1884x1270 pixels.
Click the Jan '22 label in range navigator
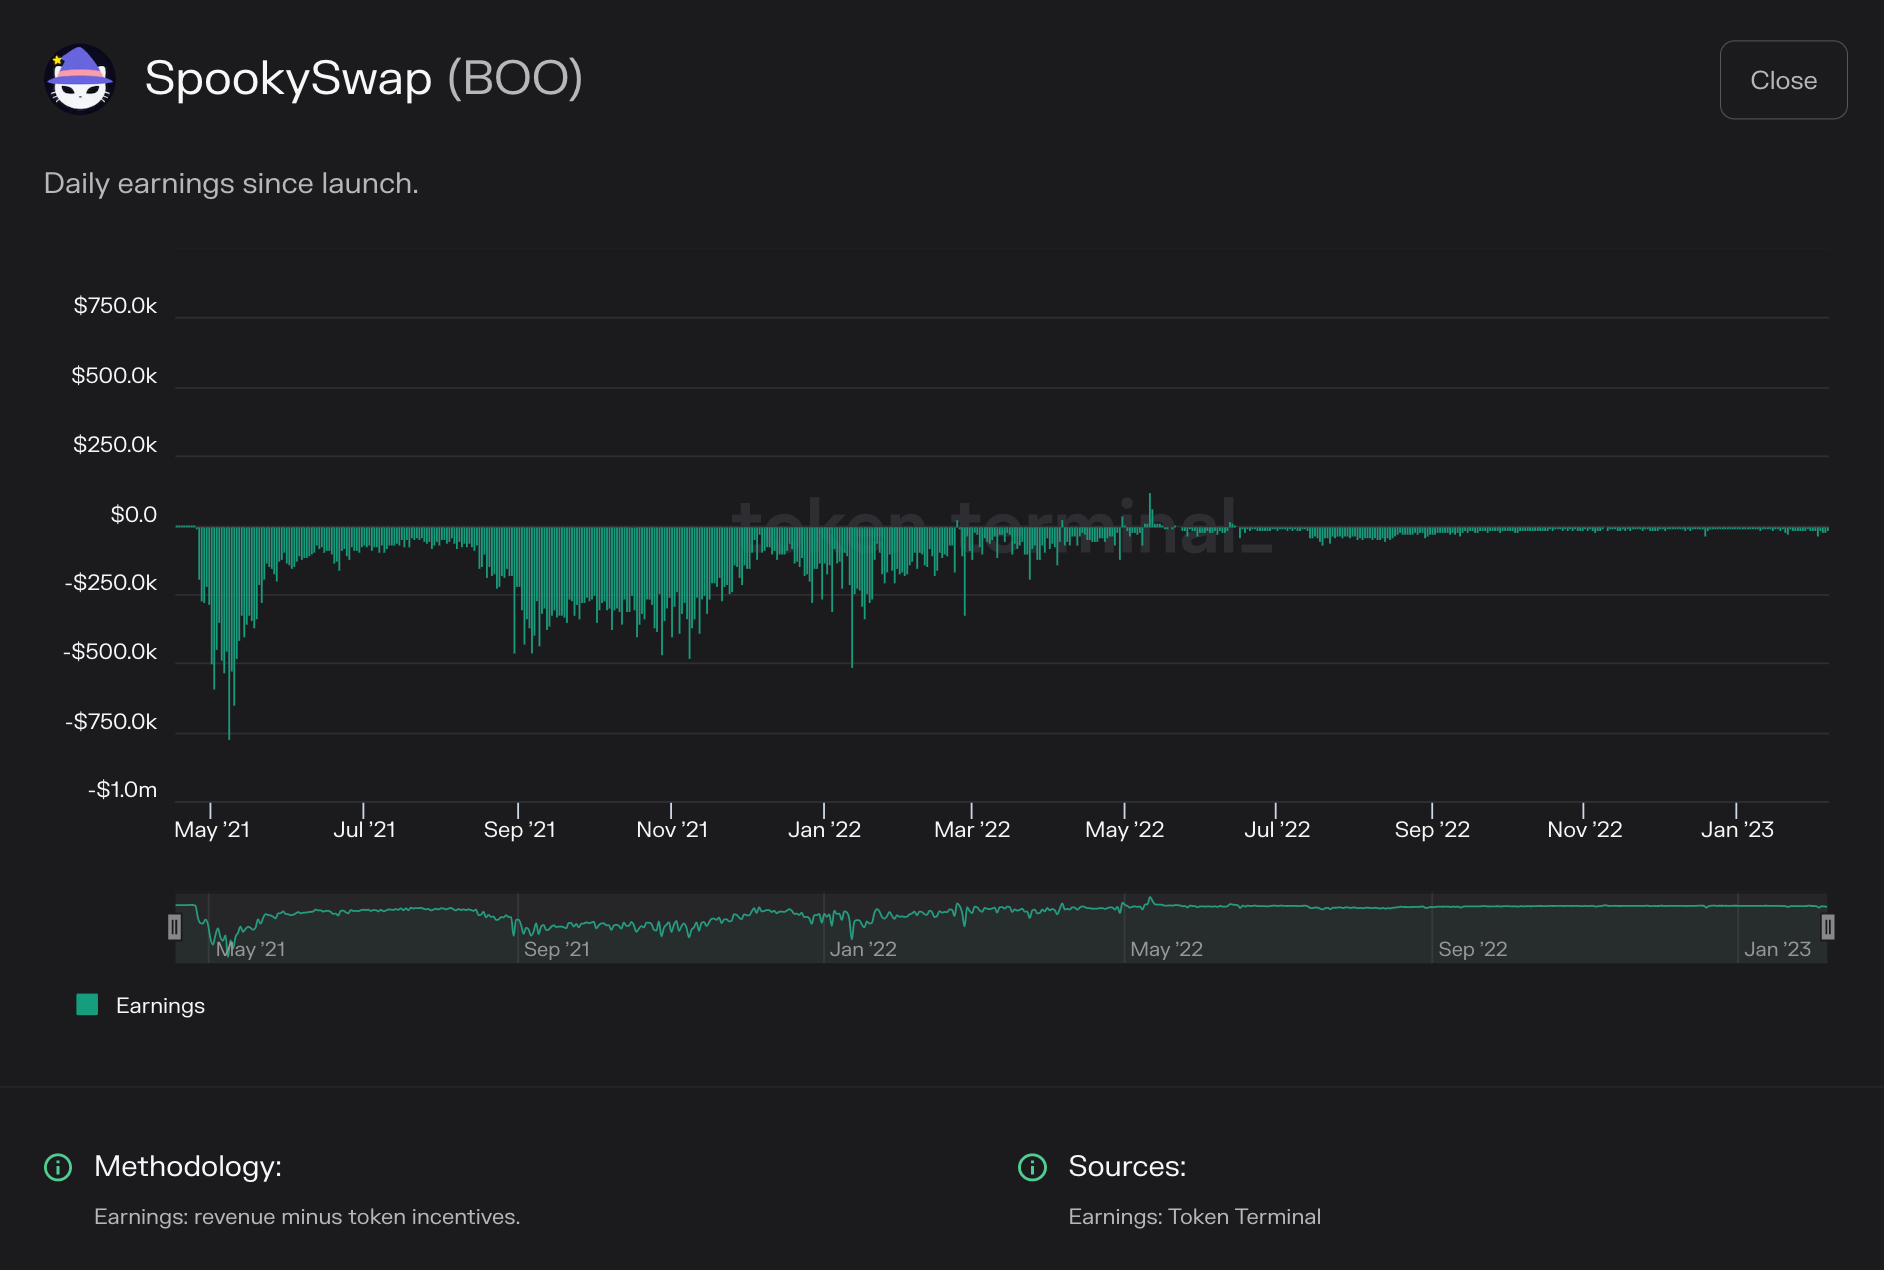tap(863, 949)
